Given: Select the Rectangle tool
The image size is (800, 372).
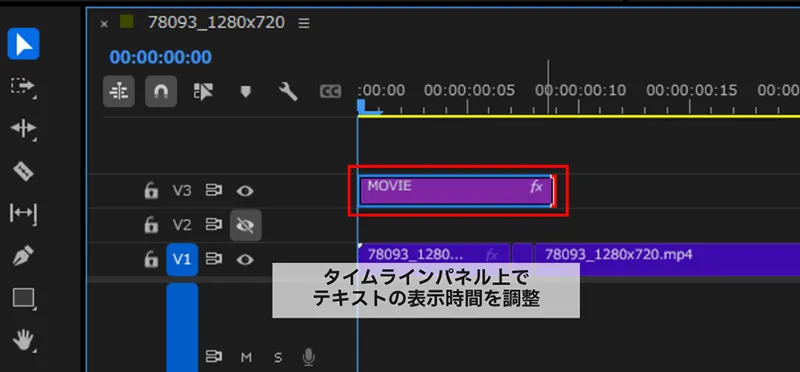Looking at the screenshot, I should click(x=23, y=298).
